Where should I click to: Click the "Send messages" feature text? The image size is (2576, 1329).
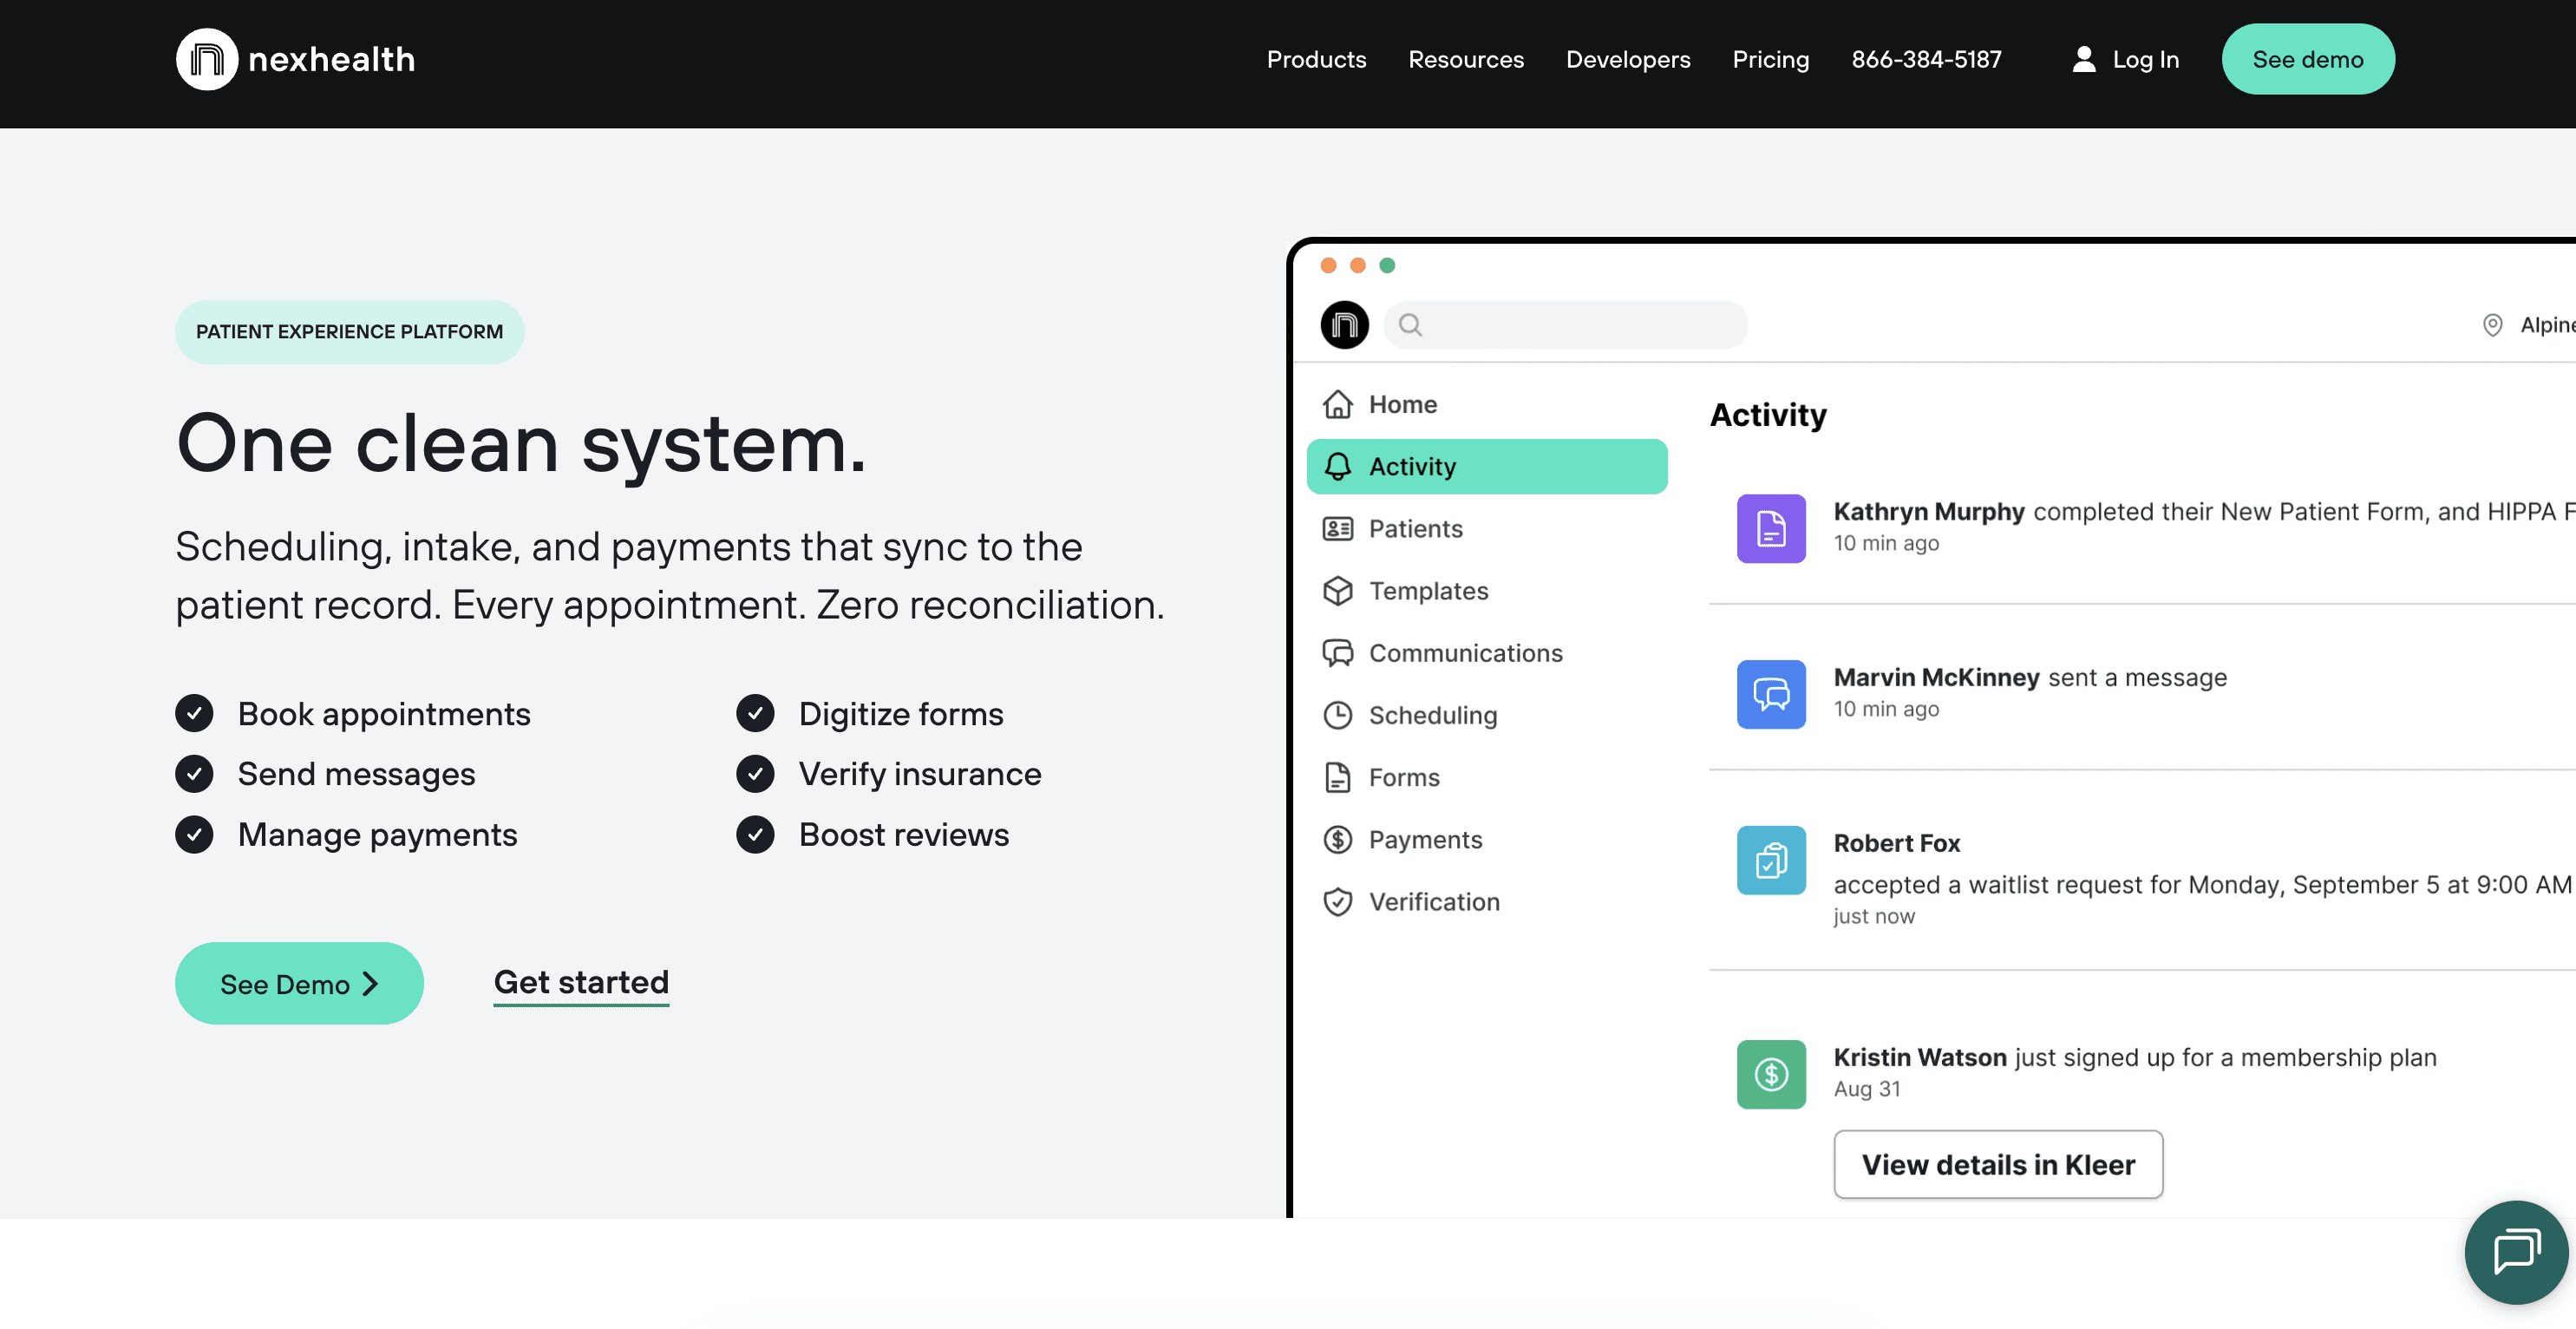(x=356, y=774)
